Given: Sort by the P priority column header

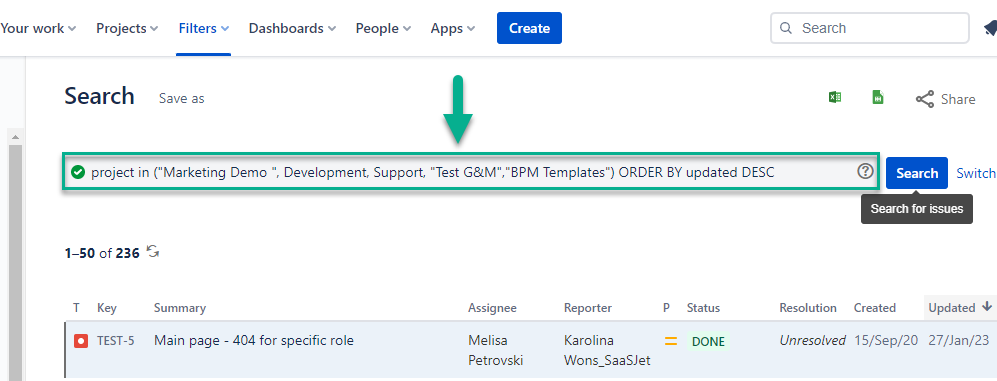Looking at the screenshot, I should (666, 308).
